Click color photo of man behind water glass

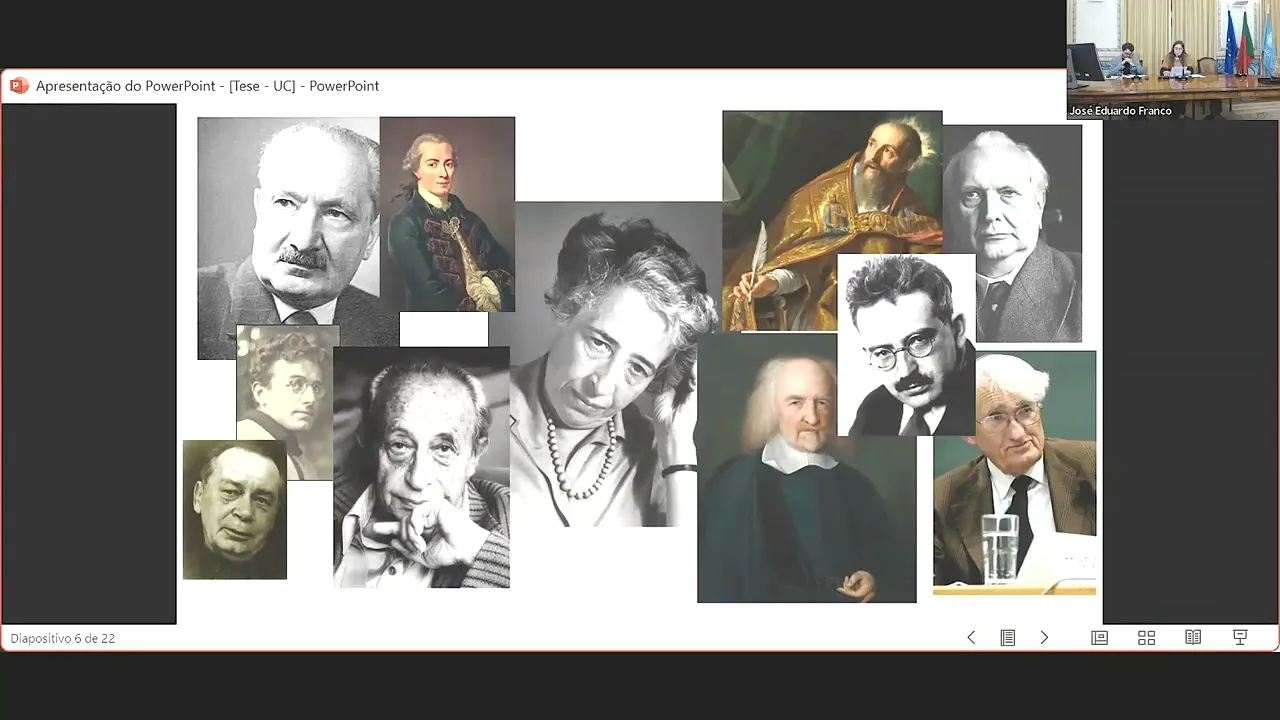point(1014,472)
